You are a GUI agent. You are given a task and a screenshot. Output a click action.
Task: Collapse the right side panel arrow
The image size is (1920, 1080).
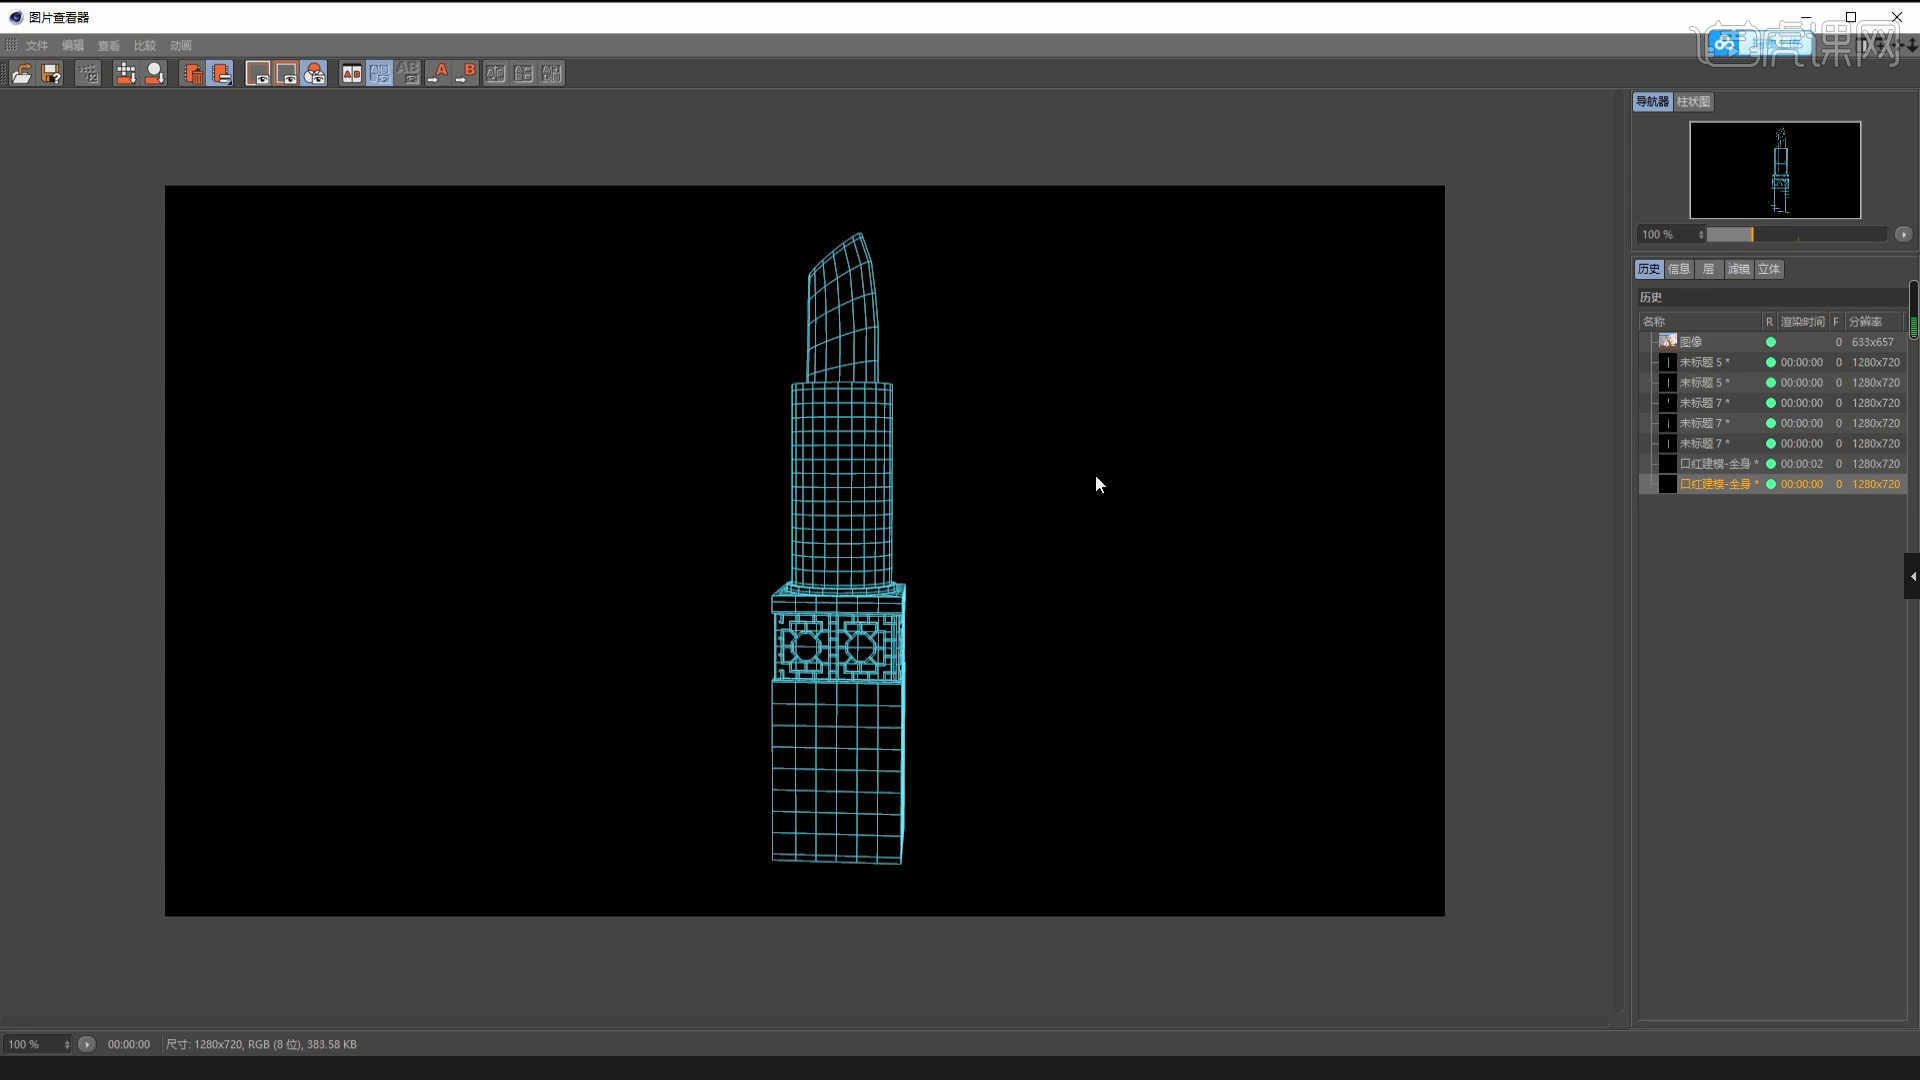coord(1912,576)
